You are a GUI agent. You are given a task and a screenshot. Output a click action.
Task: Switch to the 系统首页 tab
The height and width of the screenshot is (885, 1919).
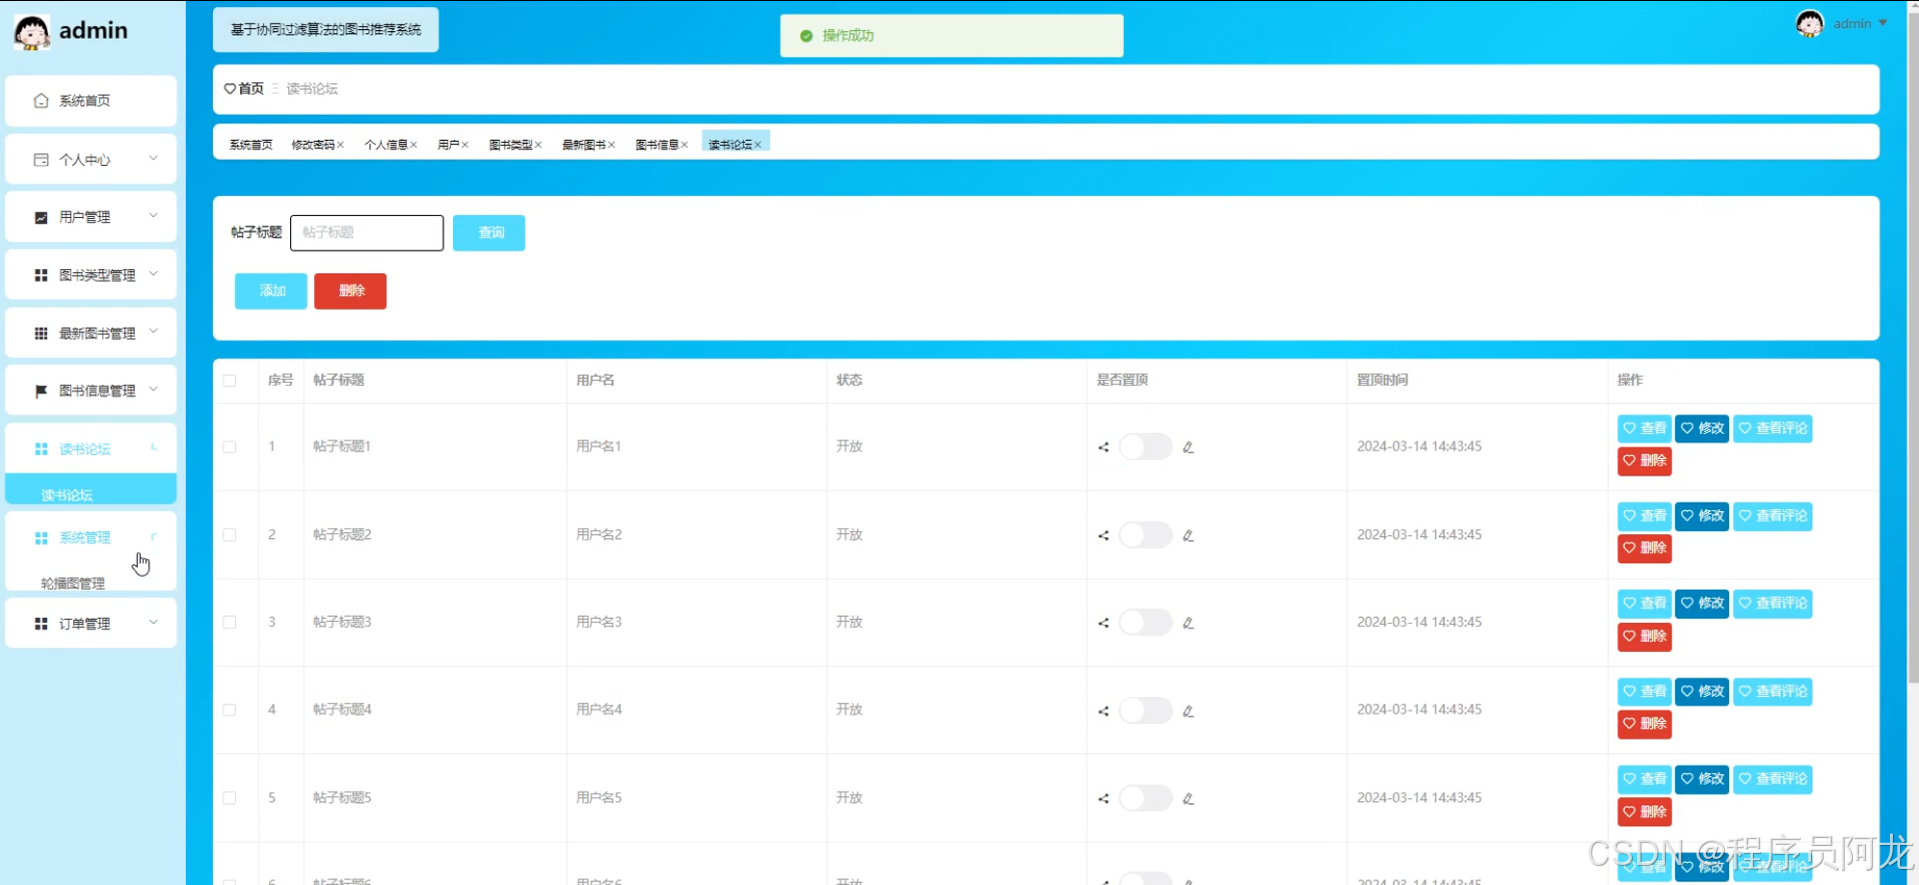(251, 145)
